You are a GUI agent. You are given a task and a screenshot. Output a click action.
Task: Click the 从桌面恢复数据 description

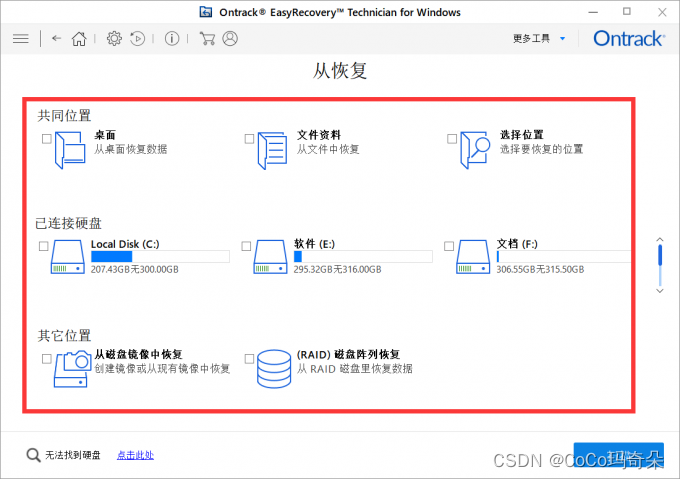pyautogui.click(x=131, y=149)
